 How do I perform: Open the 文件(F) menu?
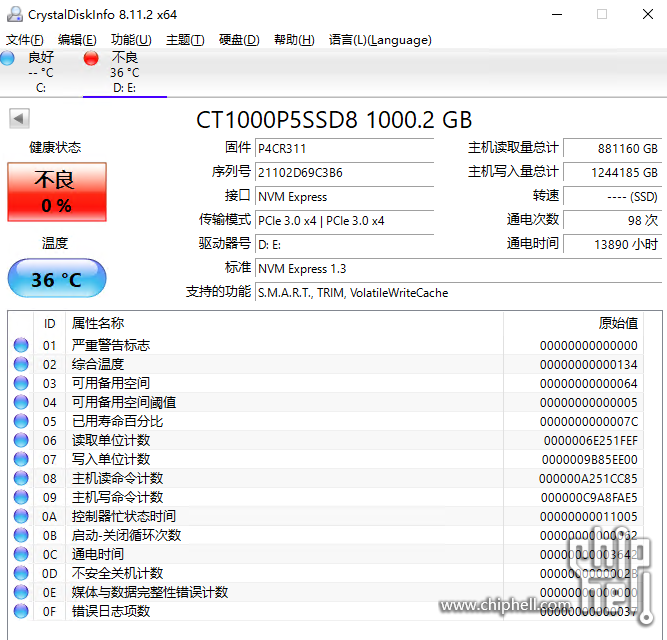click(x=24, y=40)
